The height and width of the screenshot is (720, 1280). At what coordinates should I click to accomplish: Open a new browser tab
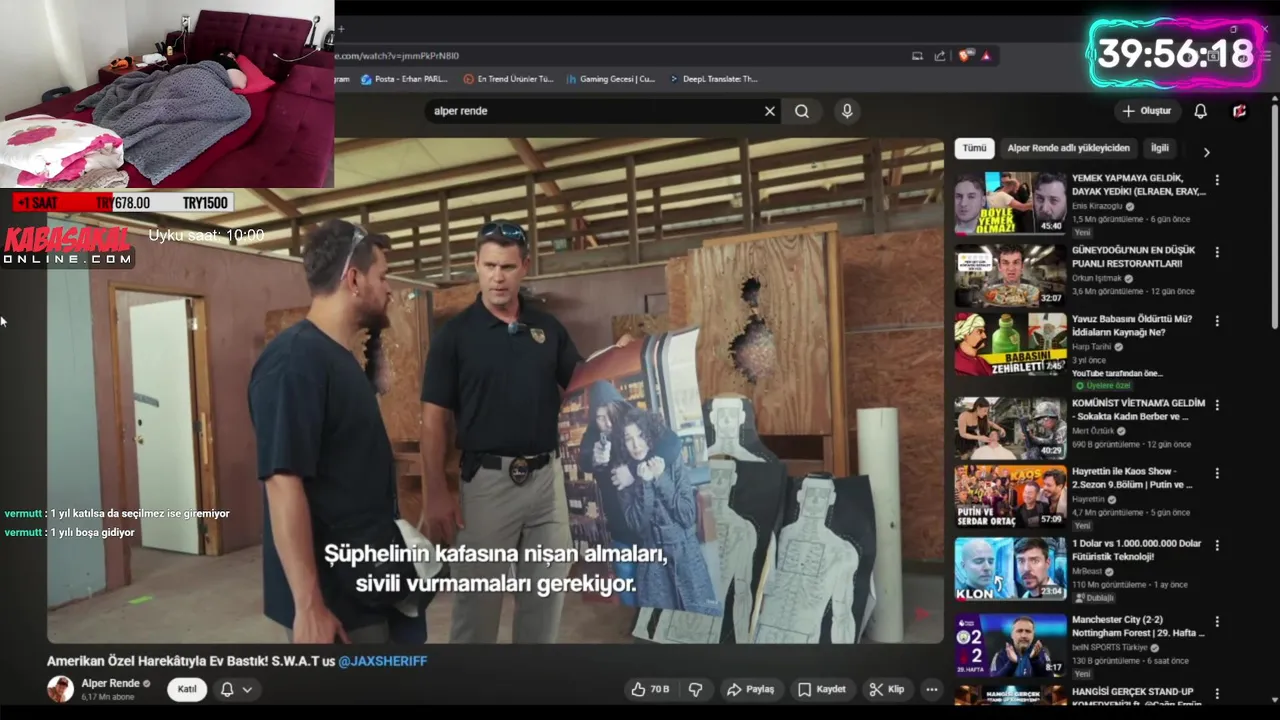point(340,29)
